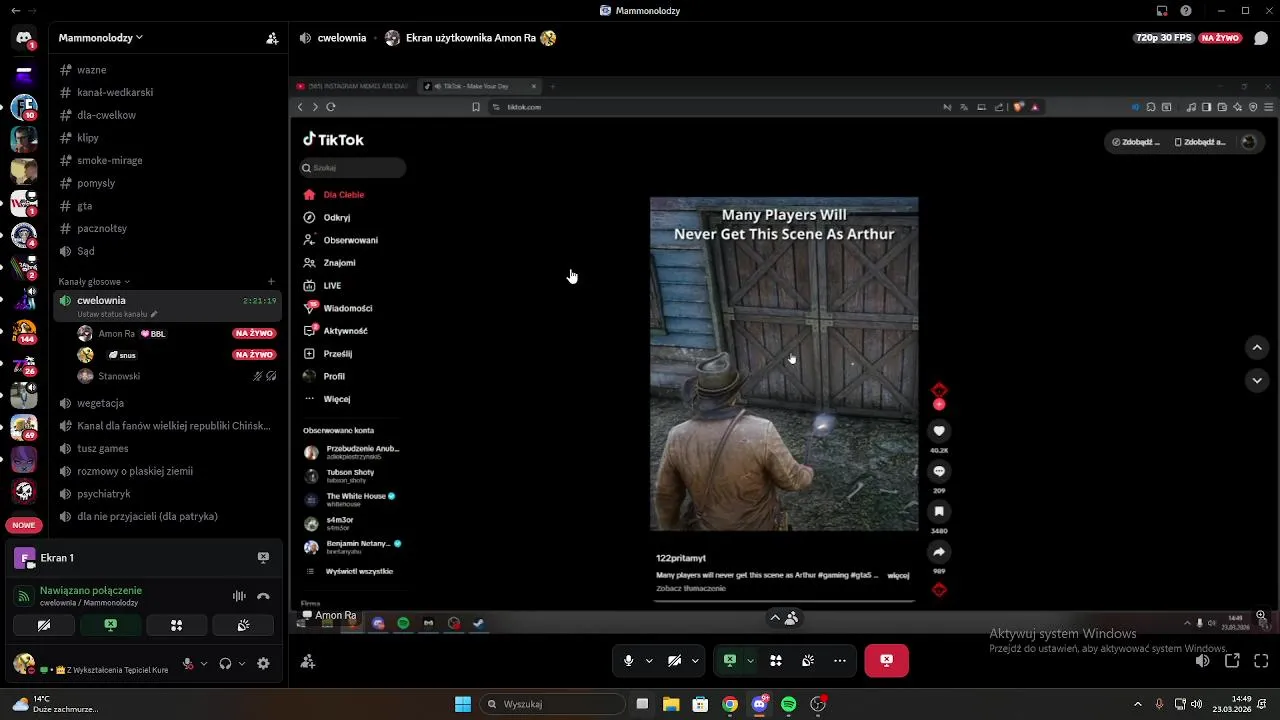The width and height of the screenshot is (1280, 720).
Task: Open File Explorer from taskbar
Action: click(x=671, y=704)
